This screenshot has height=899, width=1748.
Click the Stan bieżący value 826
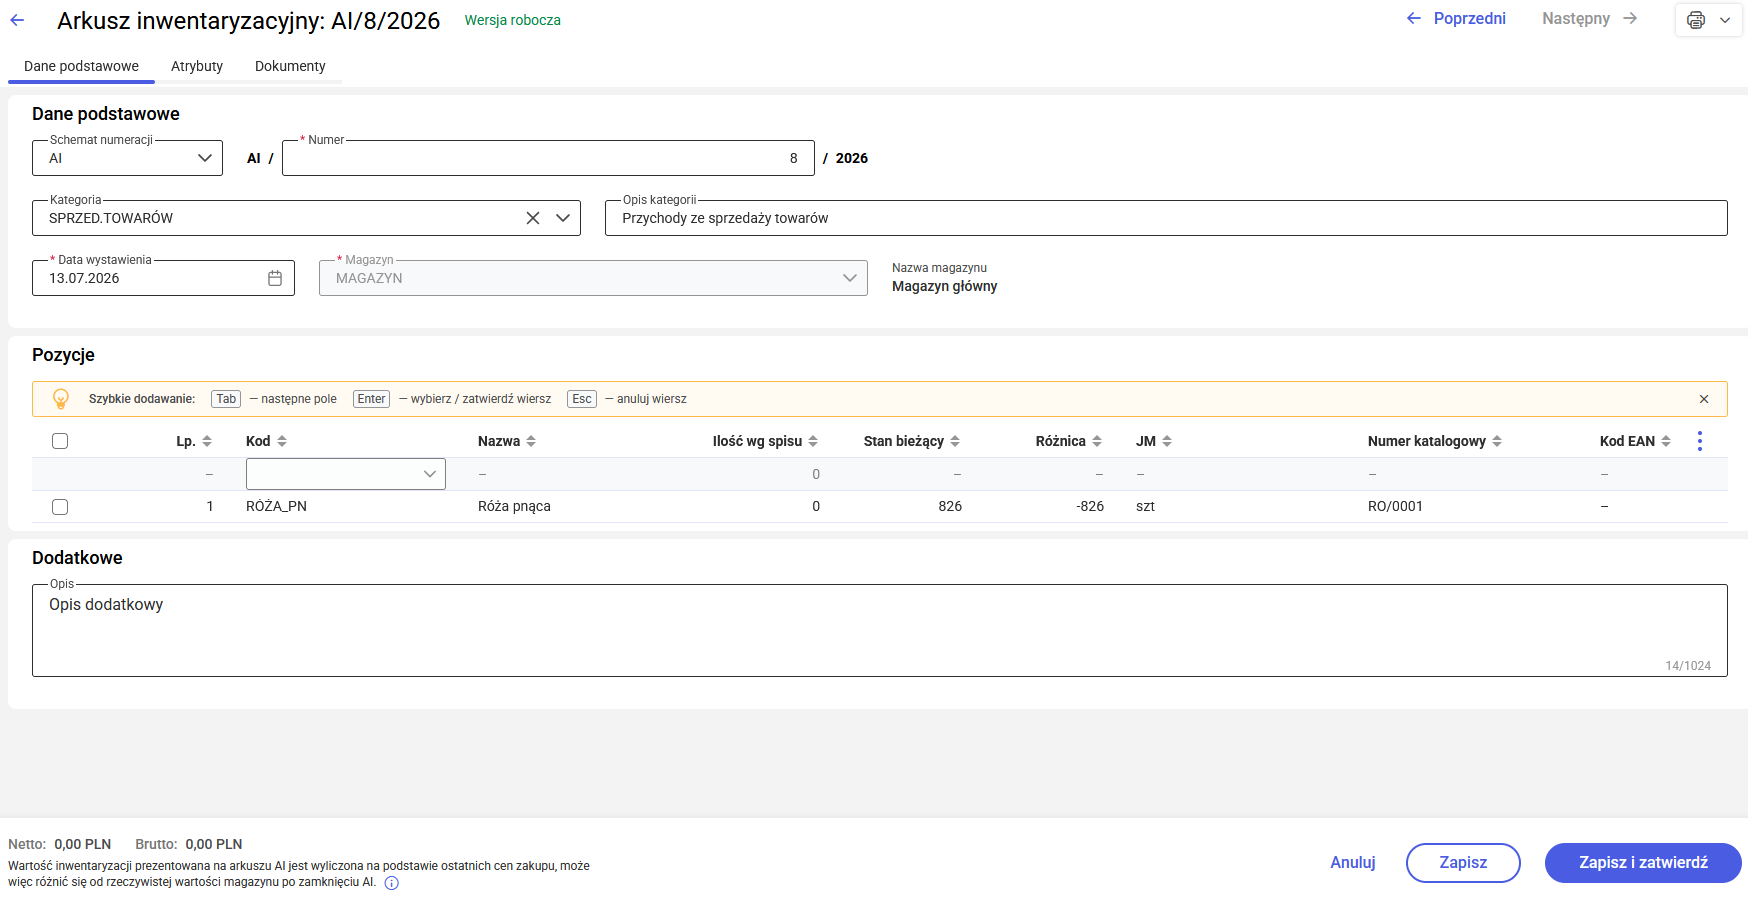click(950, 507)
